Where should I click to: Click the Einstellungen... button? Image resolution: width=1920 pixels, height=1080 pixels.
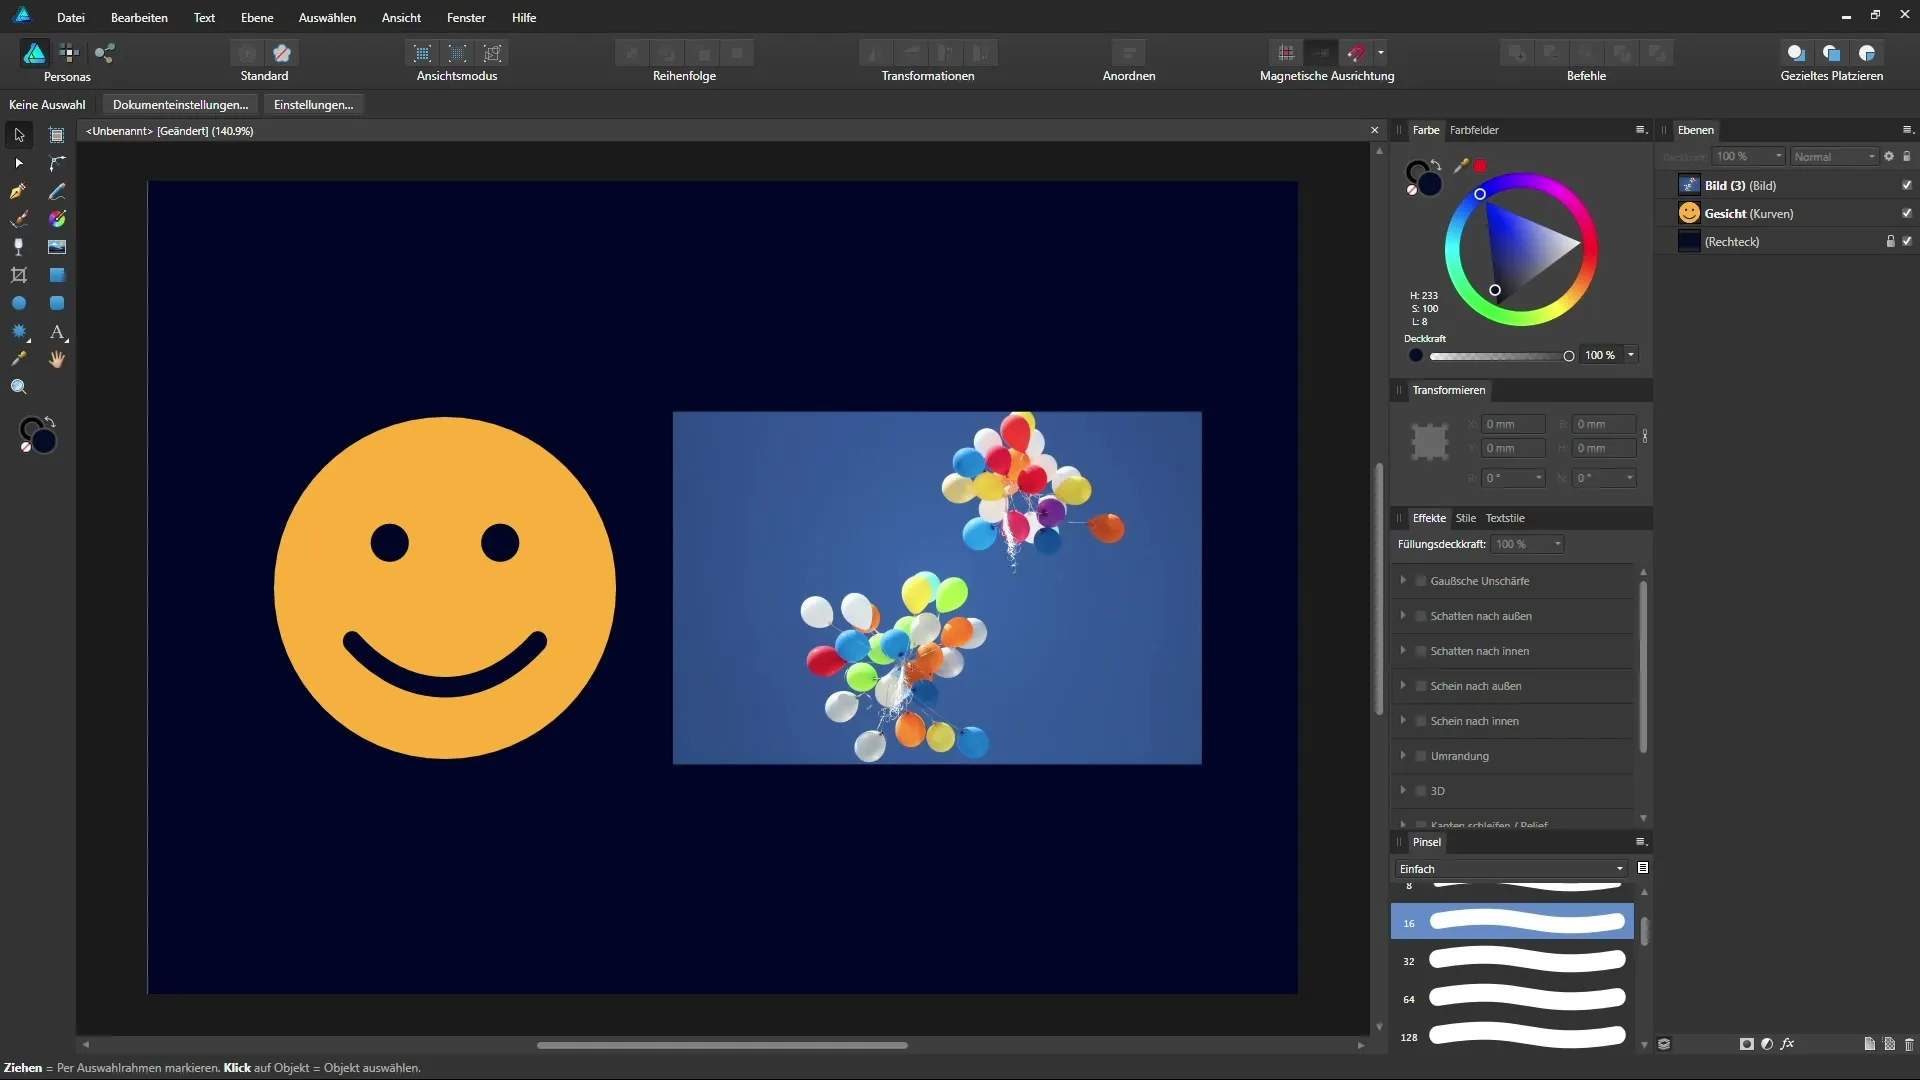tap(313, 105)
